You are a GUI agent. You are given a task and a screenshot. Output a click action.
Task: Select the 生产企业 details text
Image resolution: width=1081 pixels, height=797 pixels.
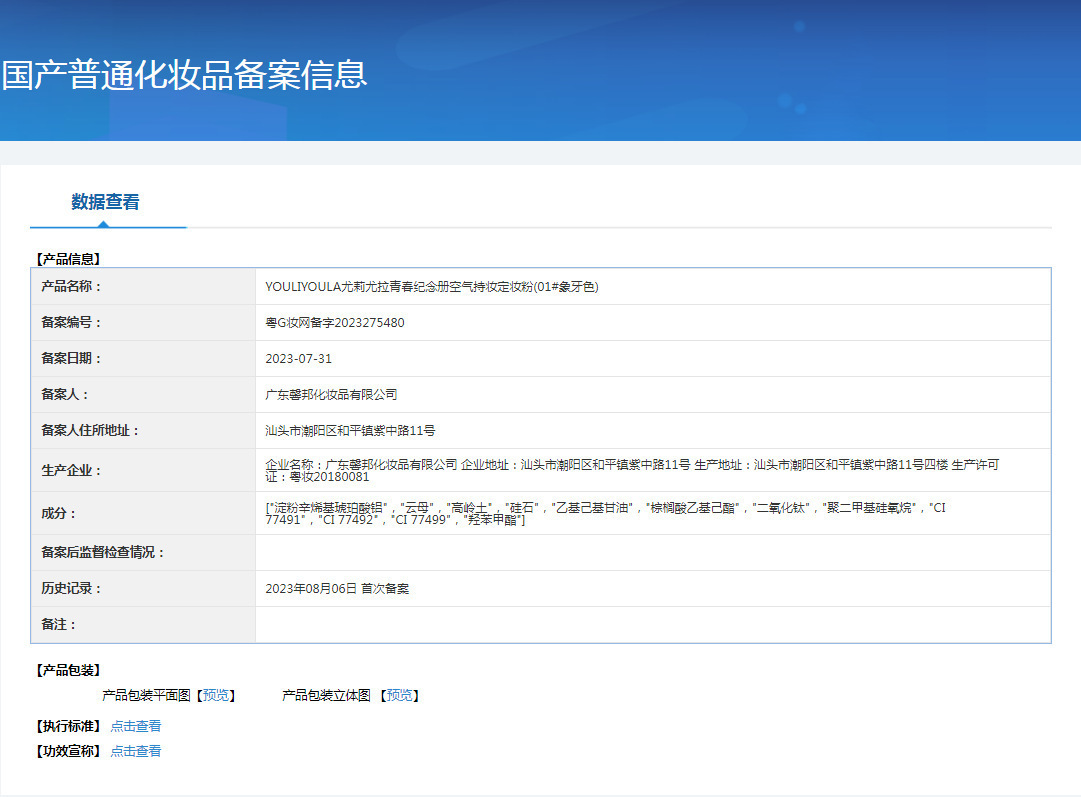pos(632,470)
